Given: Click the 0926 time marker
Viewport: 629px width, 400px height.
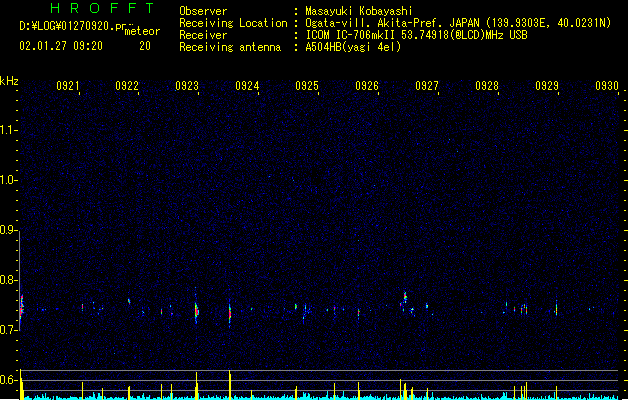Looking at the screenshot, I should pos(367,86).
